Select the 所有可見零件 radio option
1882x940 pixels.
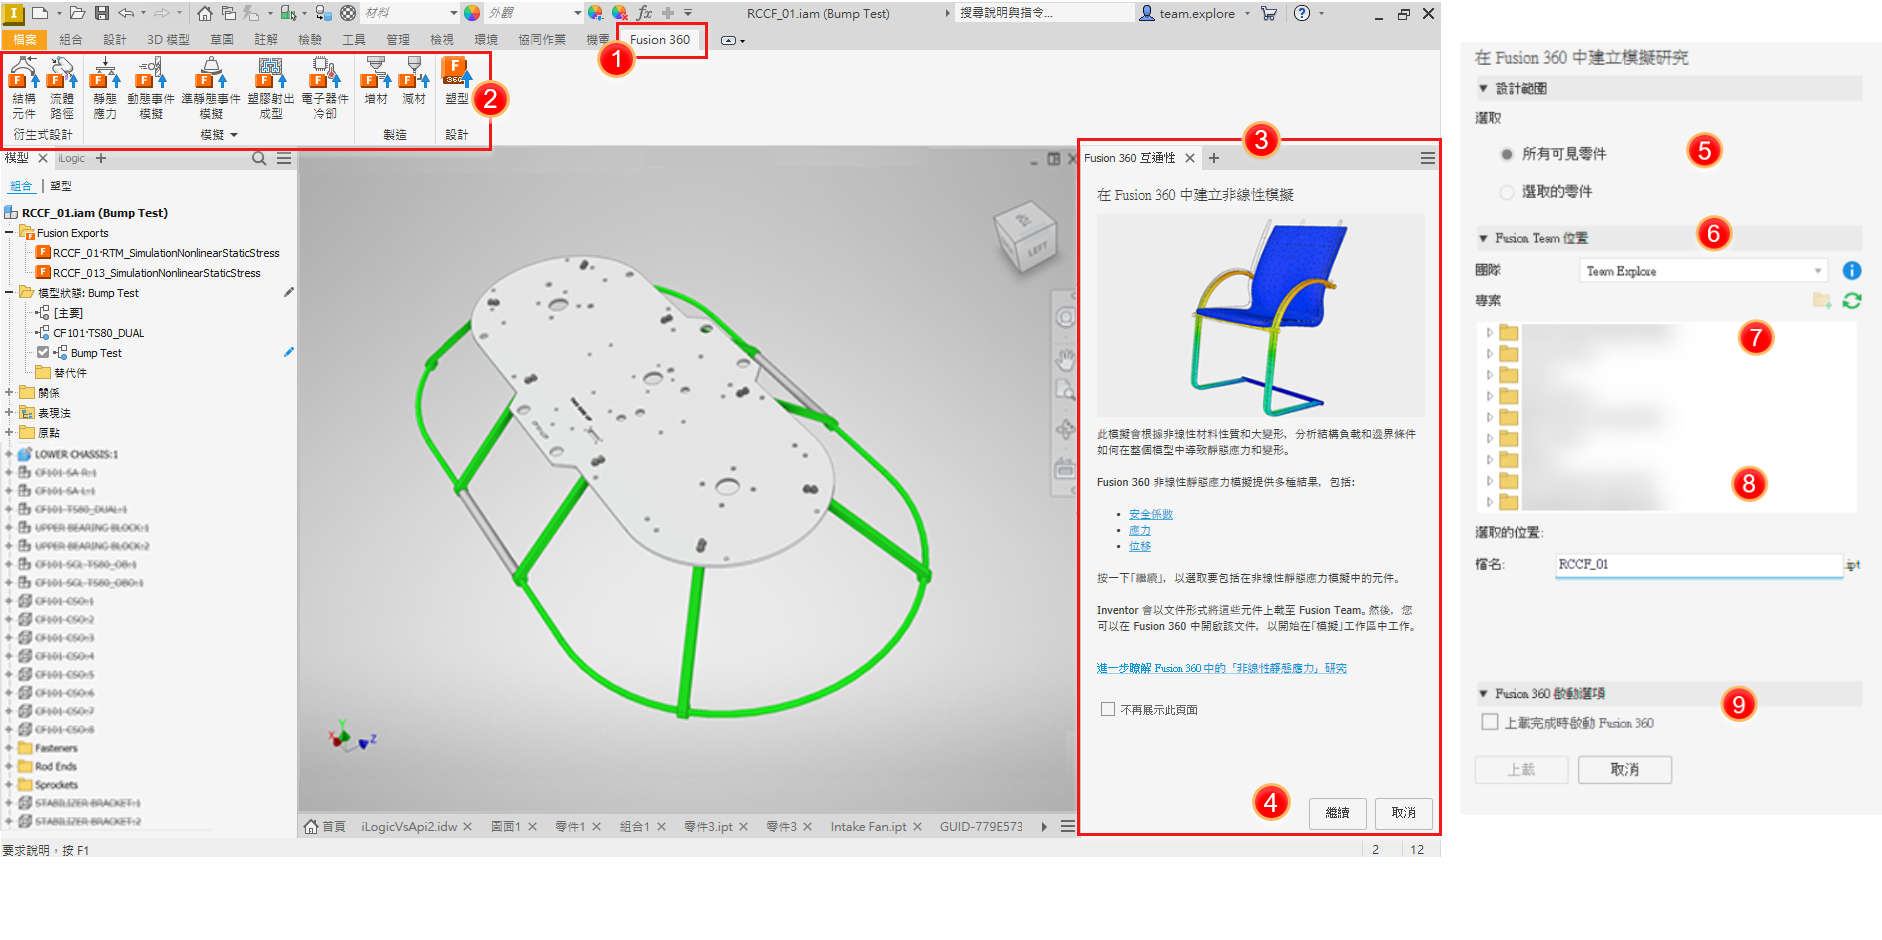[1507, 154]
